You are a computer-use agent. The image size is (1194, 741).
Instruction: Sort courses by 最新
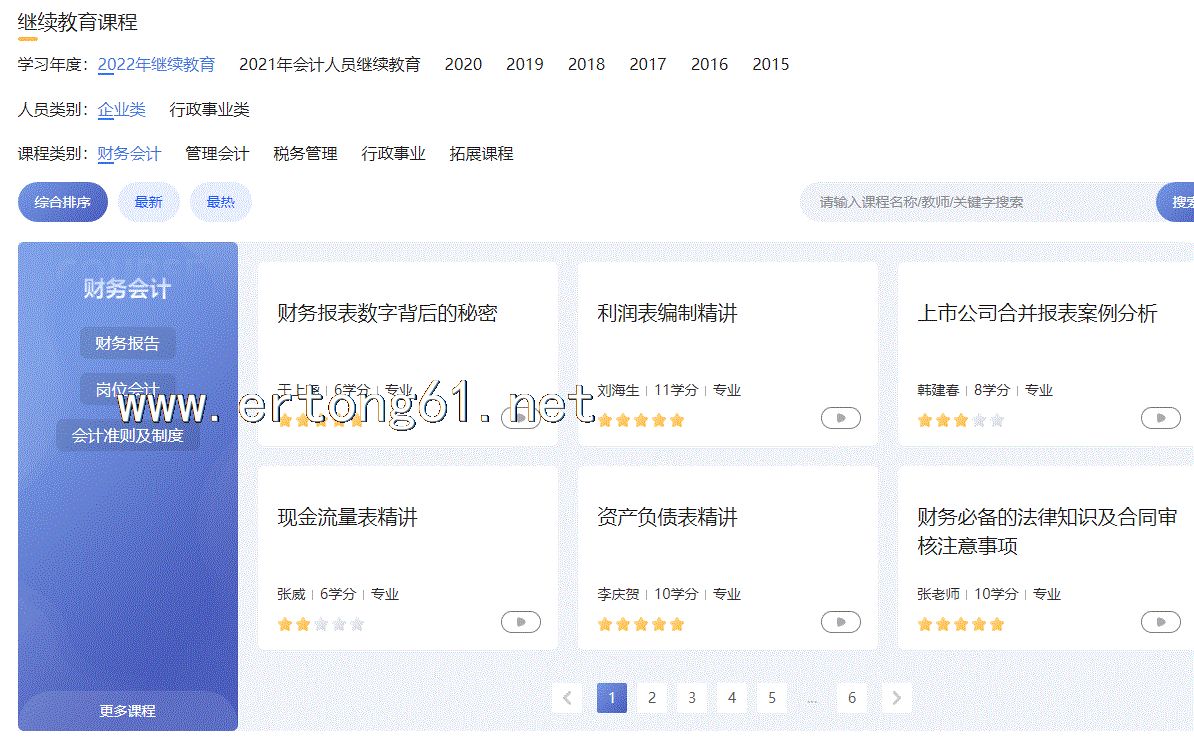[x=148, y=202]
